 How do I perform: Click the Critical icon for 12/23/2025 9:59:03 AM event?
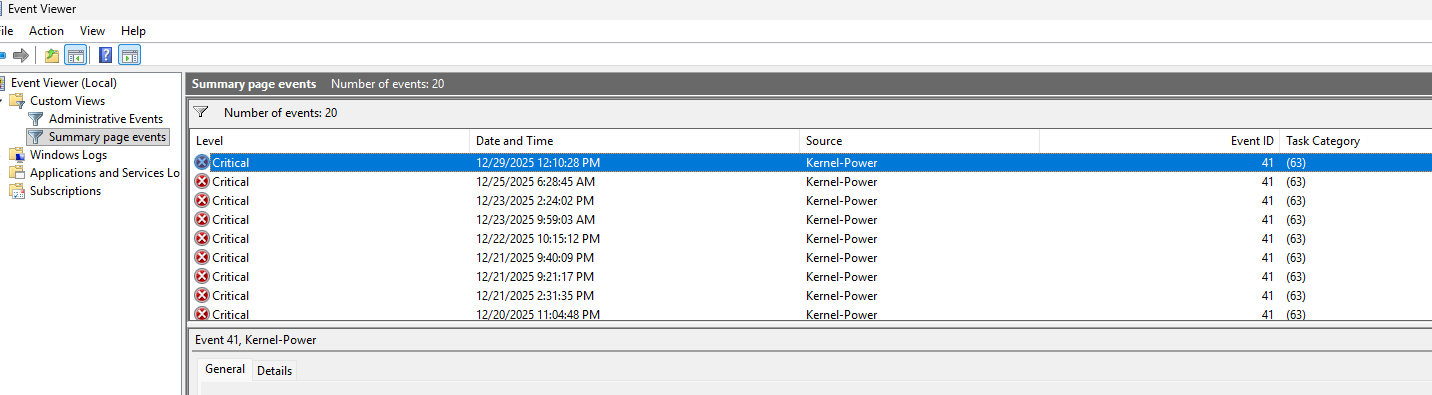[202, 219]
